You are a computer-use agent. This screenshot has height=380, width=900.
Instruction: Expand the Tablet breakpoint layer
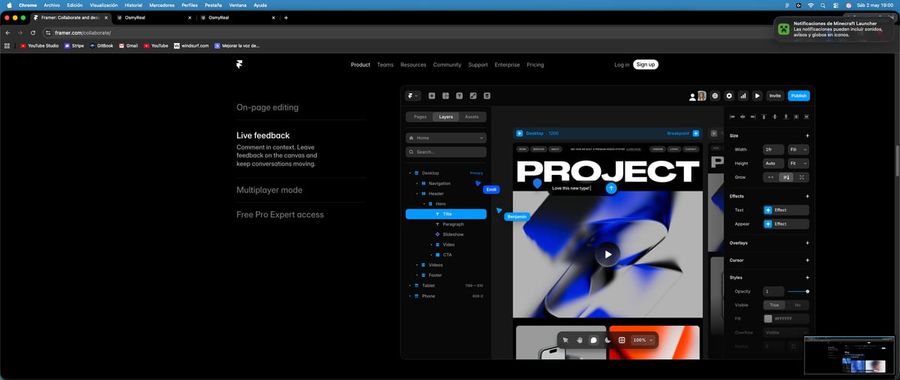click(410, 286)
